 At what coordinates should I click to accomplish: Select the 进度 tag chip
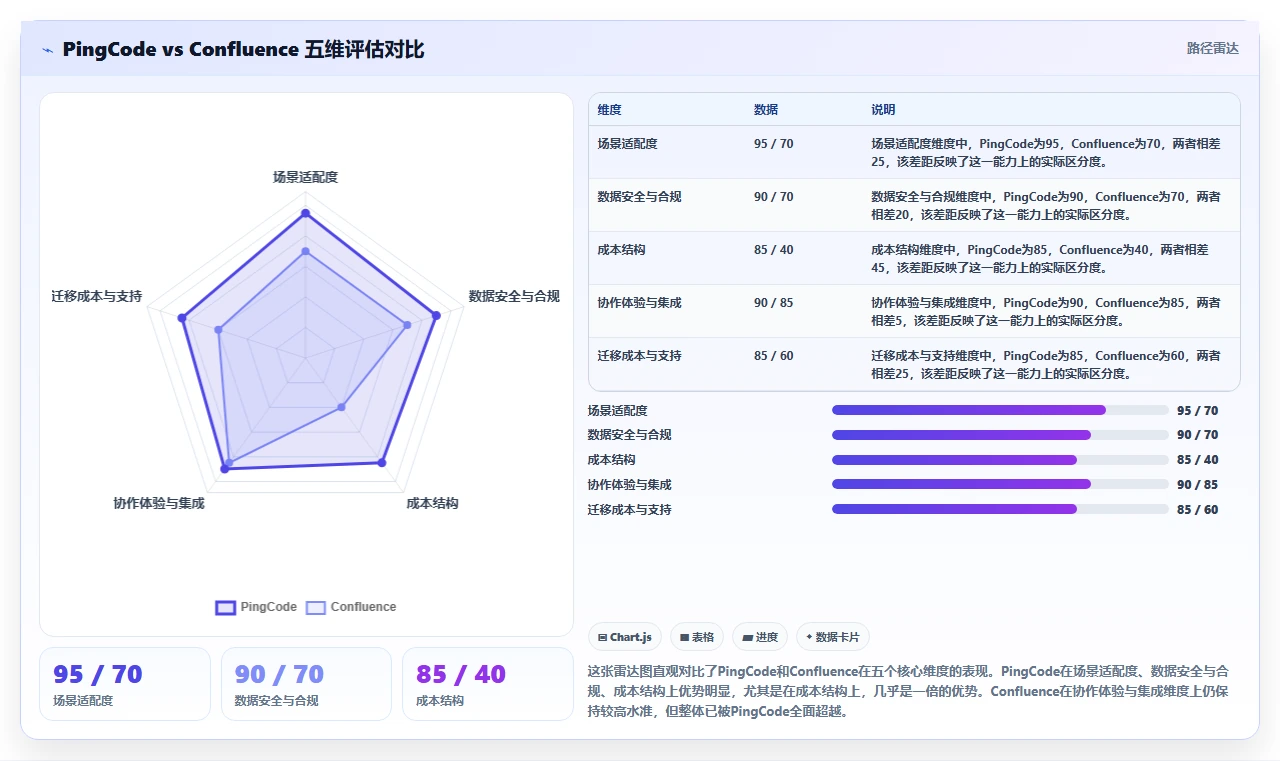point(760,637)
